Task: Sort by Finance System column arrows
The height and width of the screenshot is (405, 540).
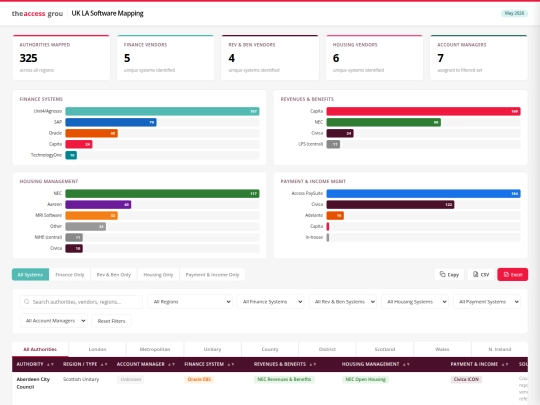Action: 231,364
